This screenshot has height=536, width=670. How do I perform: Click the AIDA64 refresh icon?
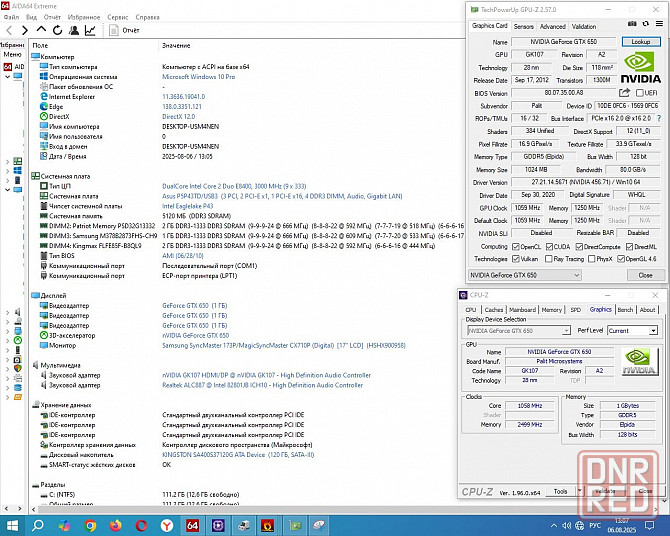57,30
